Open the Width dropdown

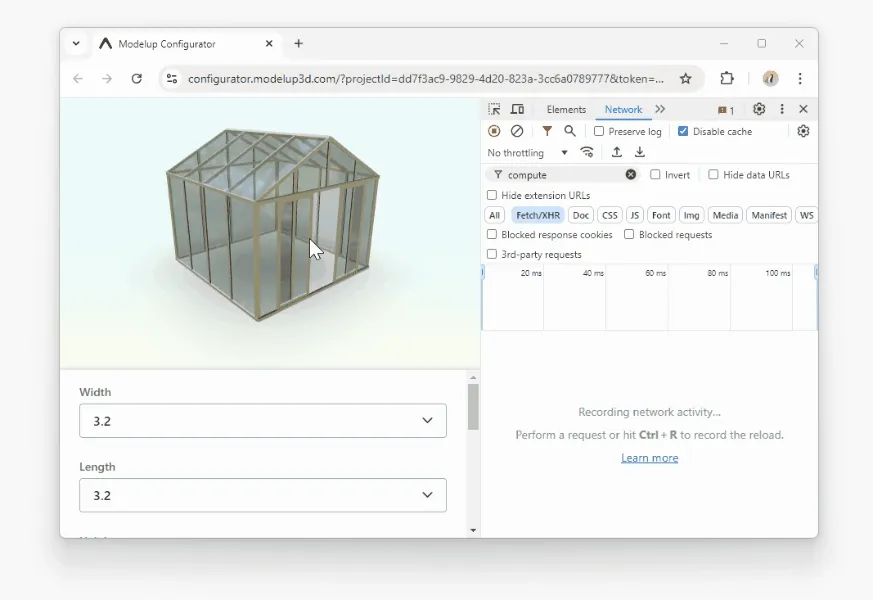click(x=263, y=421)
